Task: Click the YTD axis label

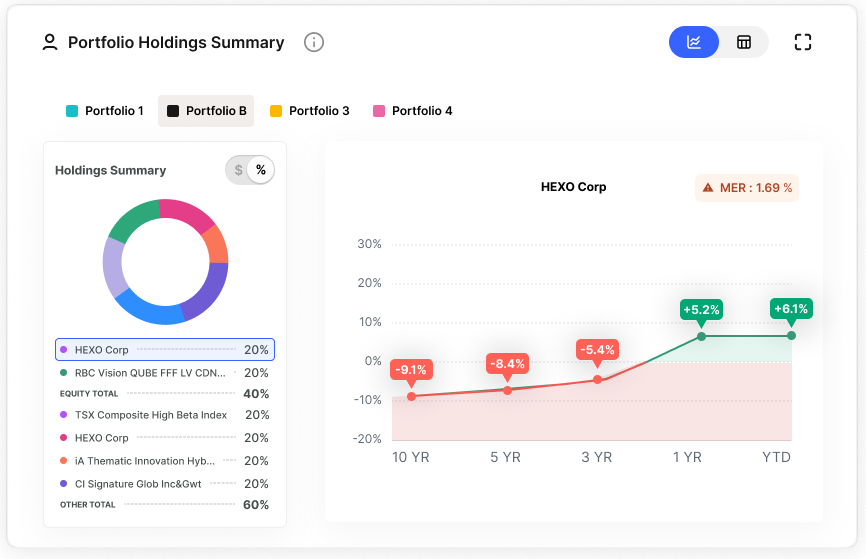Action: click(777, 457)
